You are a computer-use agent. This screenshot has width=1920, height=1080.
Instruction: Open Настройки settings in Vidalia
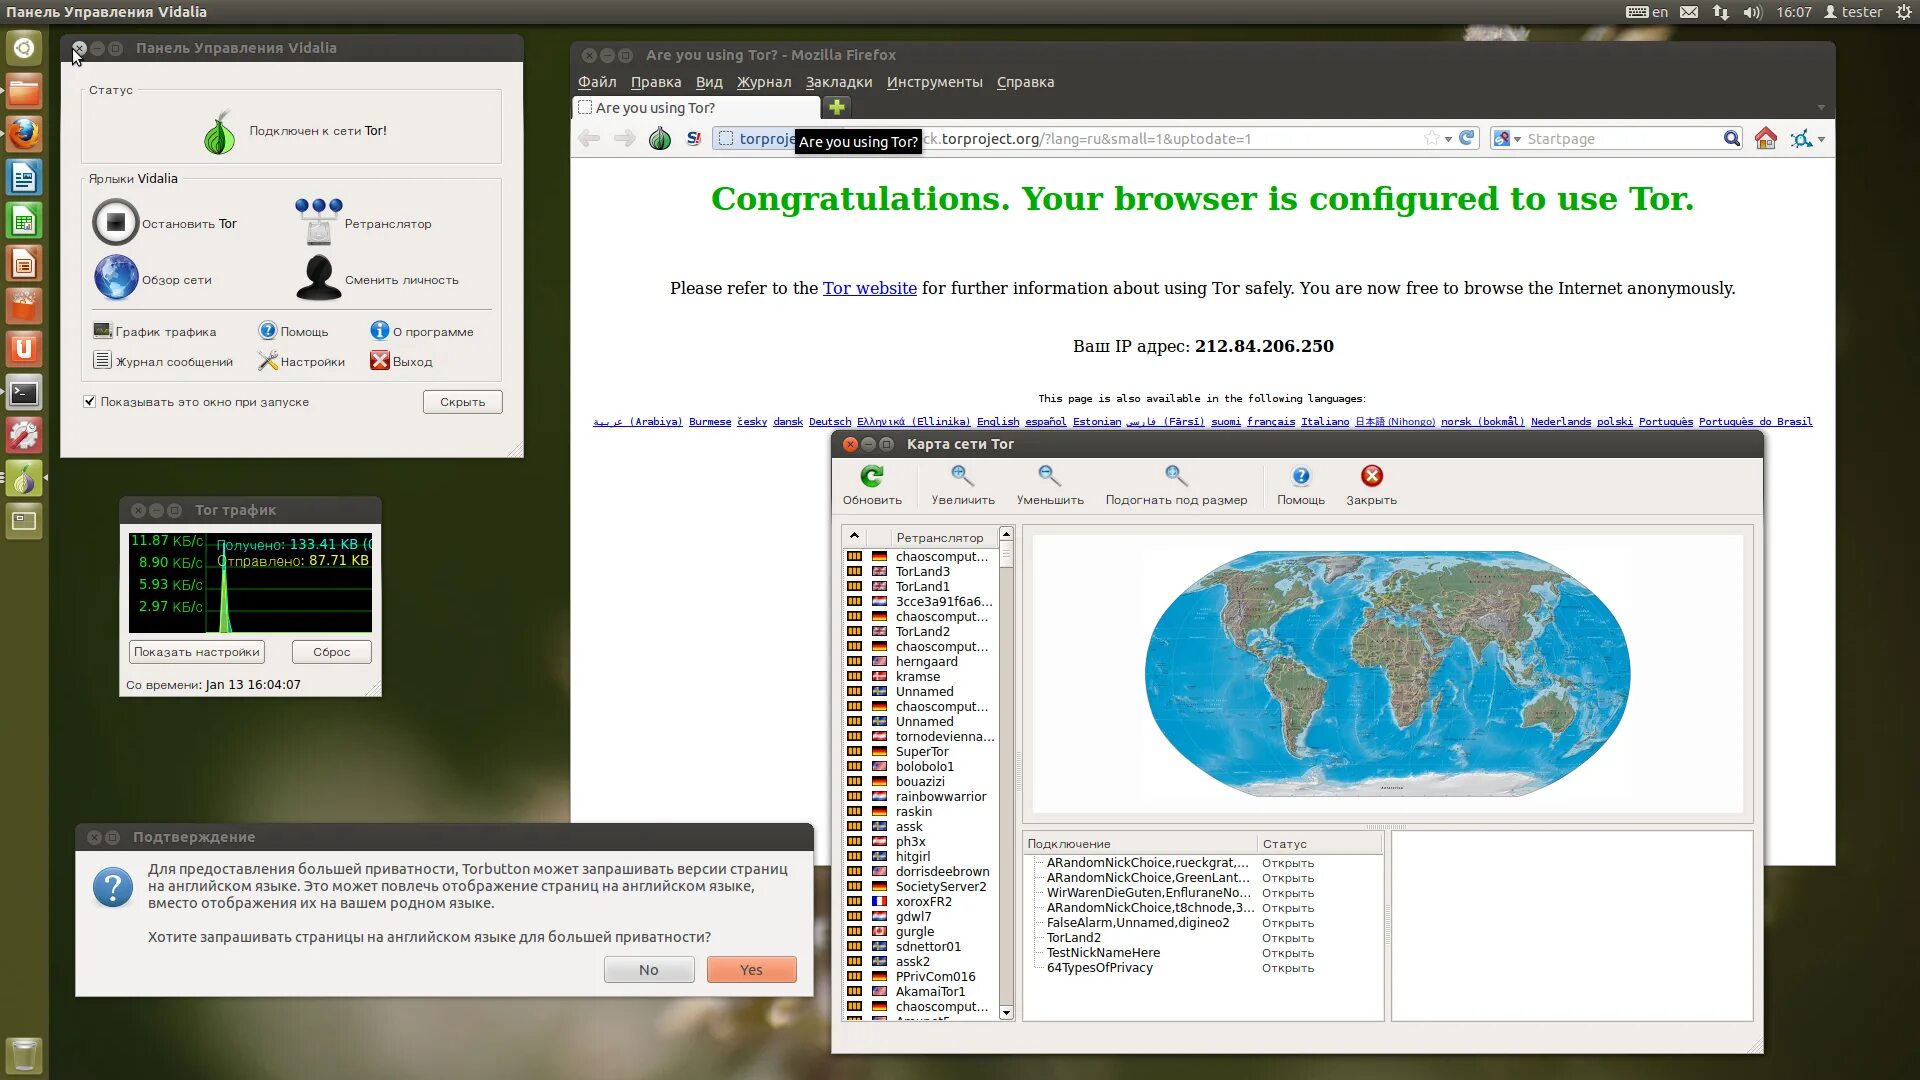[267, 361]
